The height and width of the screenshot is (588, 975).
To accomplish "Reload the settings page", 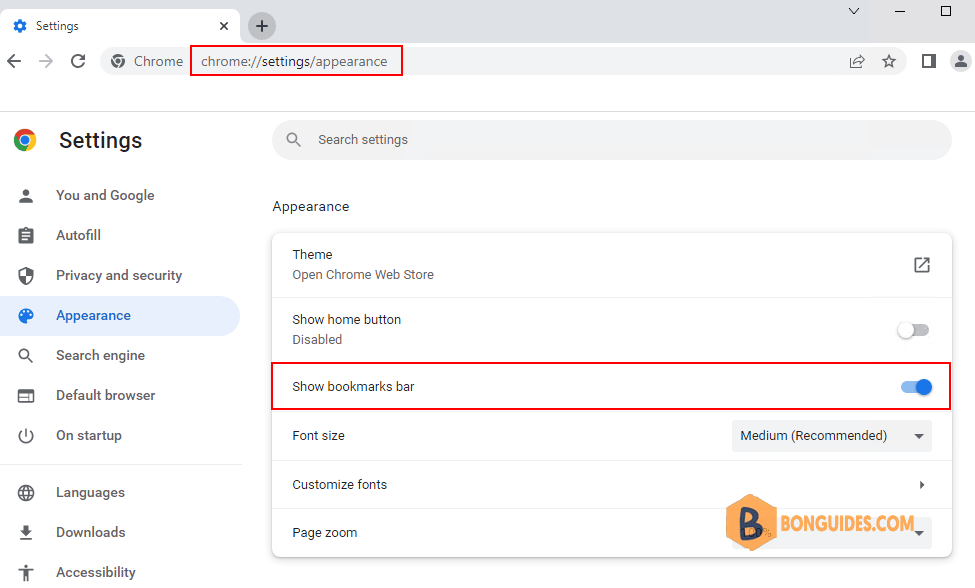I will tap(78, 61).
